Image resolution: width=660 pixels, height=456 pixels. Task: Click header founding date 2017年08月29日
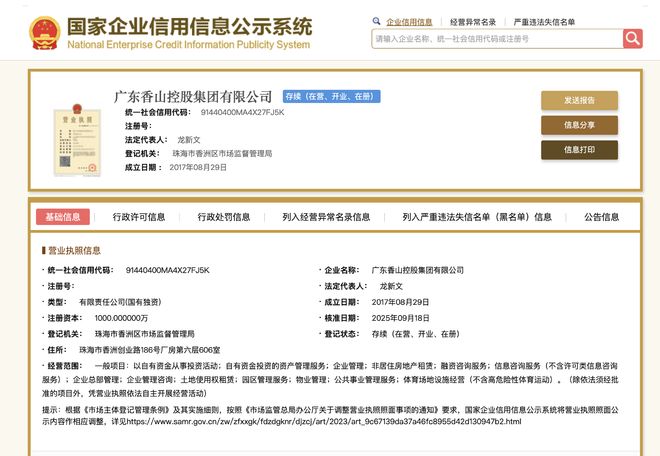point(198,168)
